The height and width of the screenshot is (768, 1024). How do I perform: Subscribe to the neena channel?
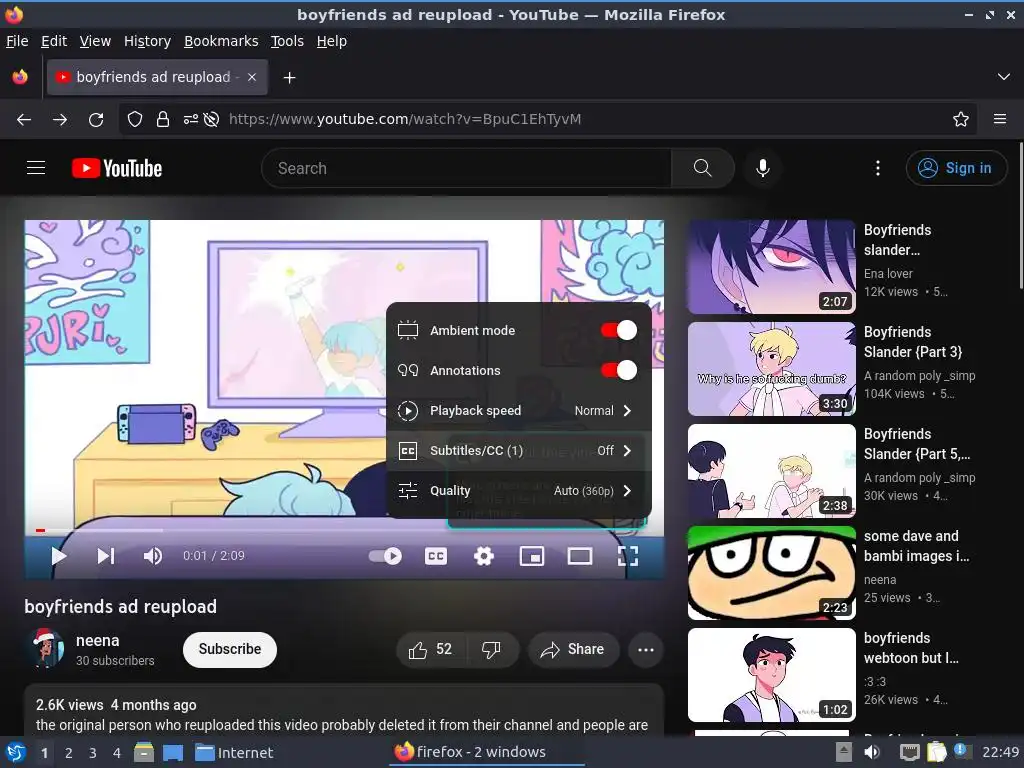(x=230, y=649)
